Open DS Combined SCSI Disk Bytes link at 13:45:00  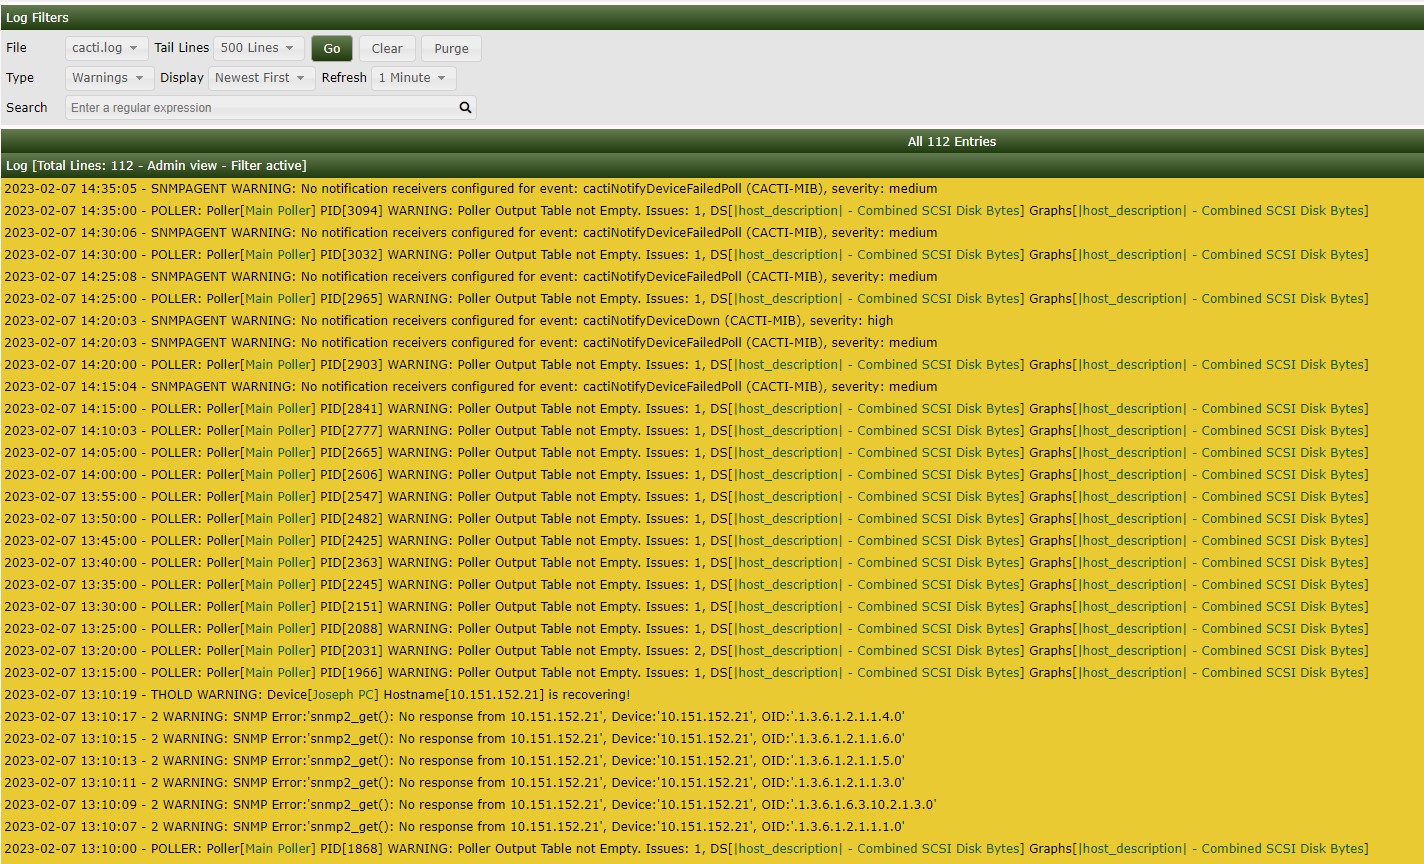point(877,541)
